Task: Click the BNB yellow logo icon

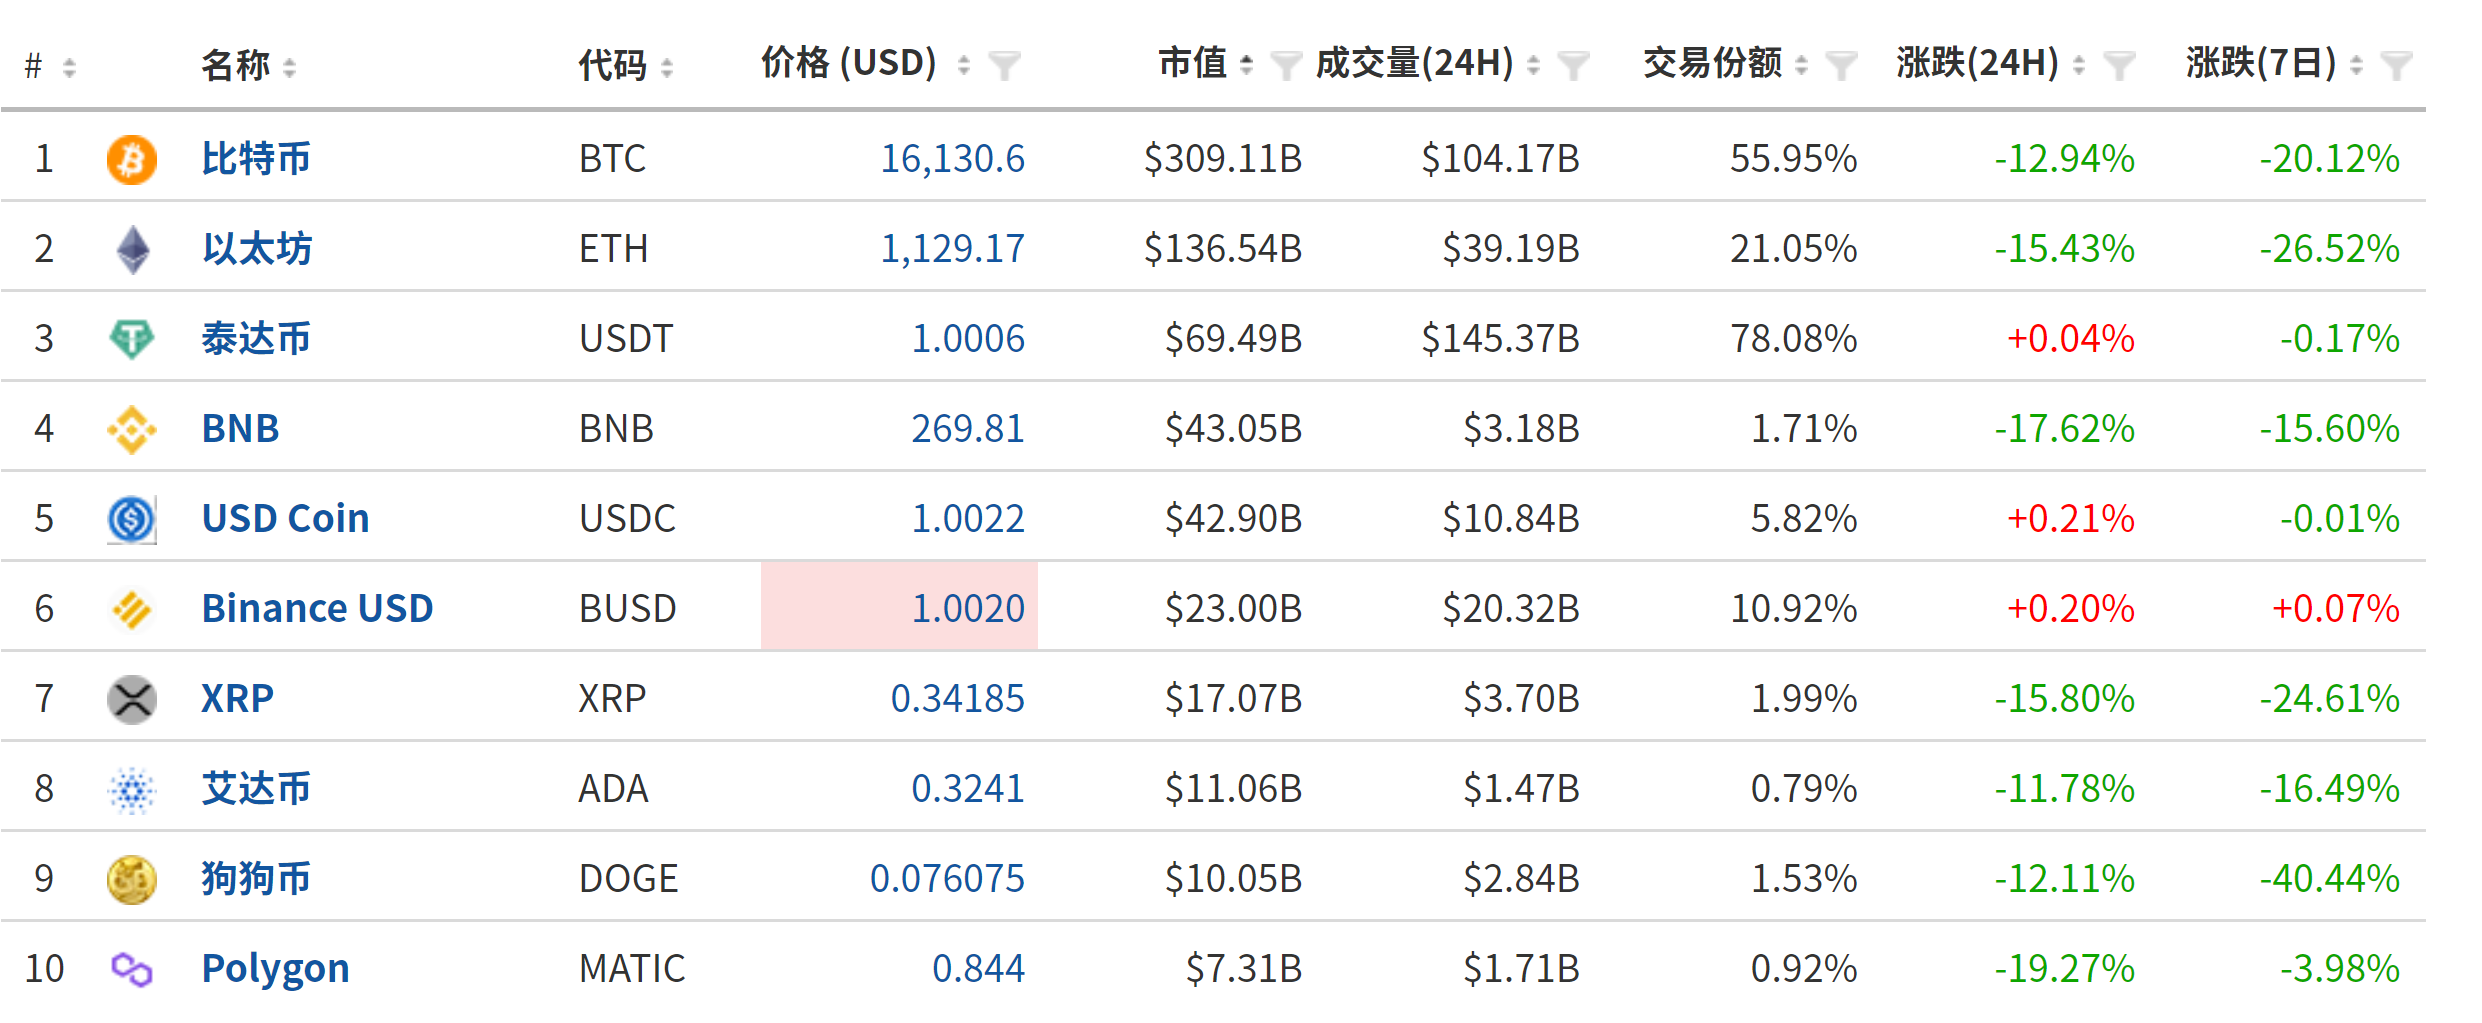Action: click(131, 430)
